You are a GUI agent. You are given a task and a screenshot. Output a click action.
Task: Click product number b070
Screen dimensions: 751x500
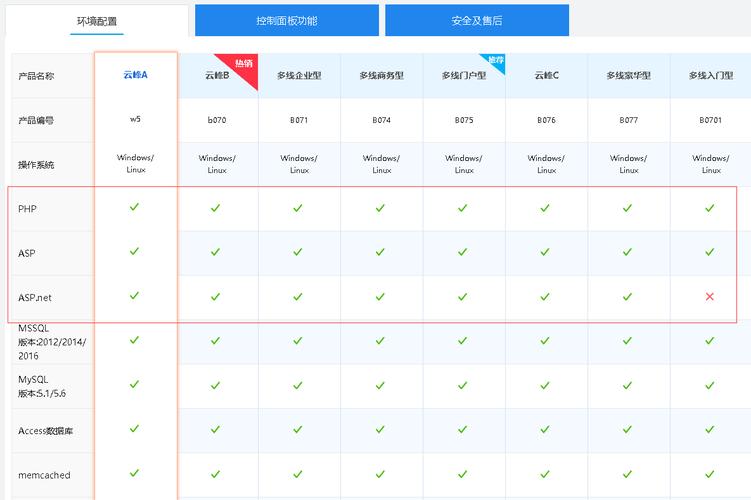click(x=217, y=120)
